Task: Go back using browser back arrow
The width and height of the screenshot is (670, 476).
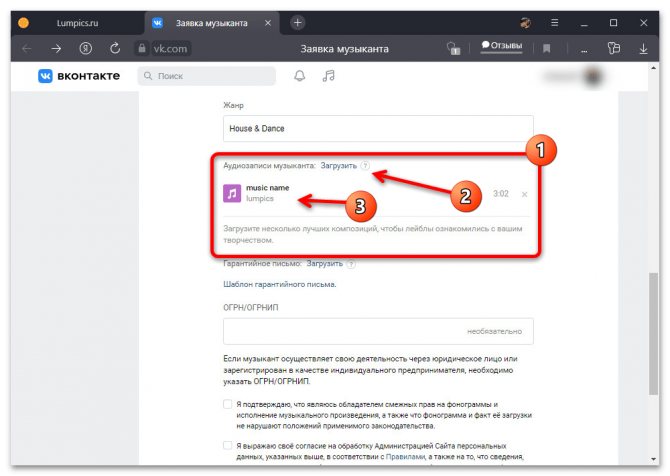Action: (26, 49)
